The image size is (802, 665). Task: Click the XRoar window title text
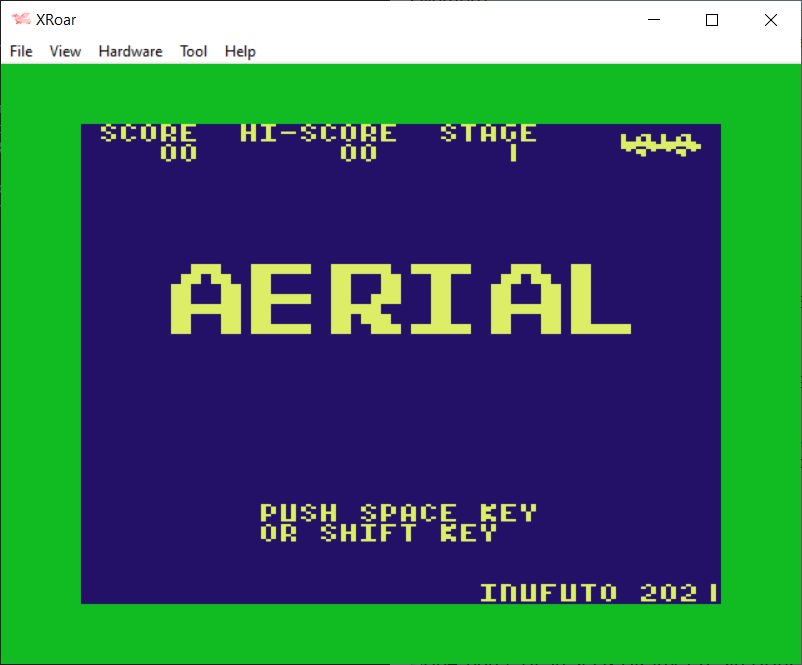(57, 20)
